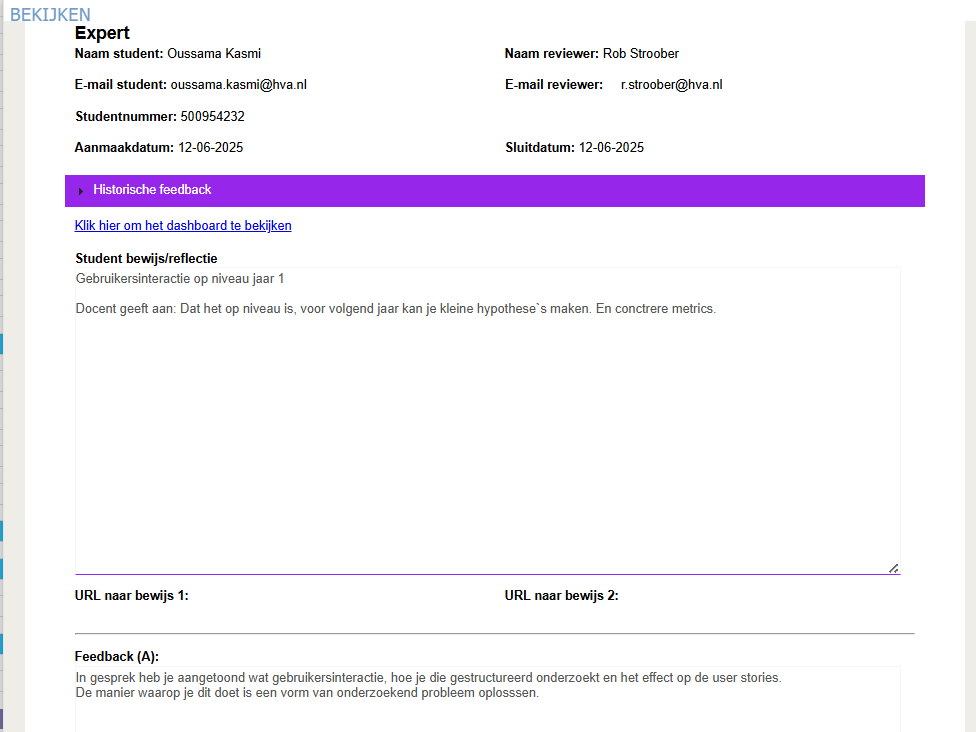The image size is (976, 732).
Task: Click the purple Historische feedback bar title
Action: (152, 190)
